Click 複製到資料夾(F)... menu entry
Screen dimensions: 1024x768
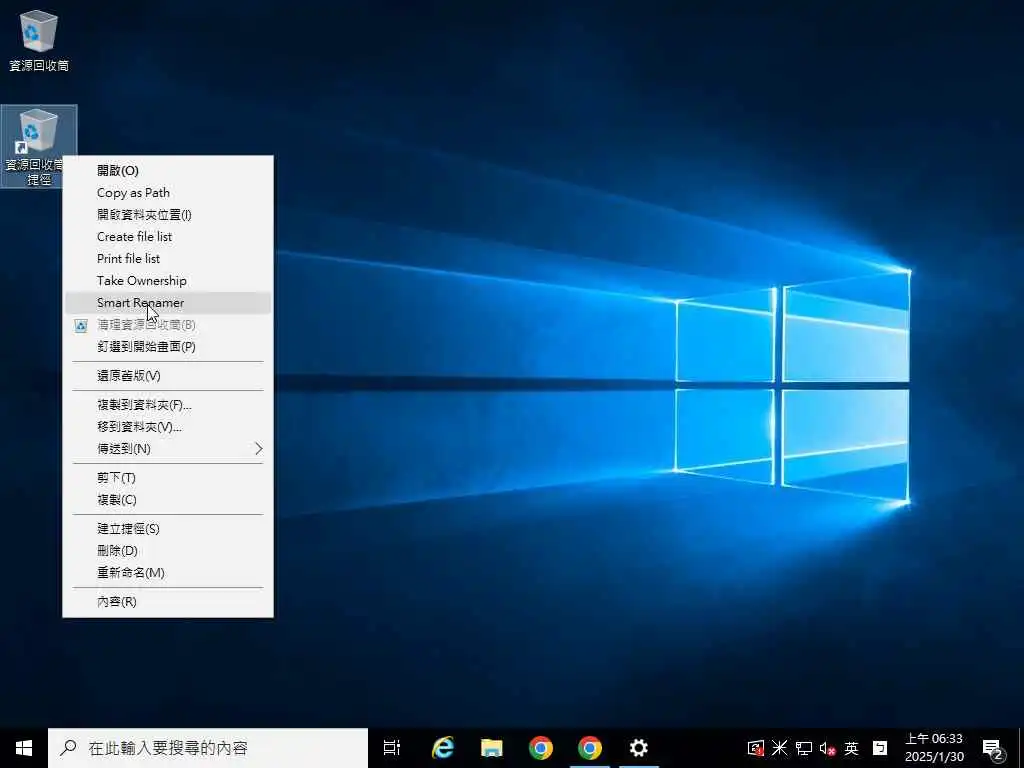[168, 405]
